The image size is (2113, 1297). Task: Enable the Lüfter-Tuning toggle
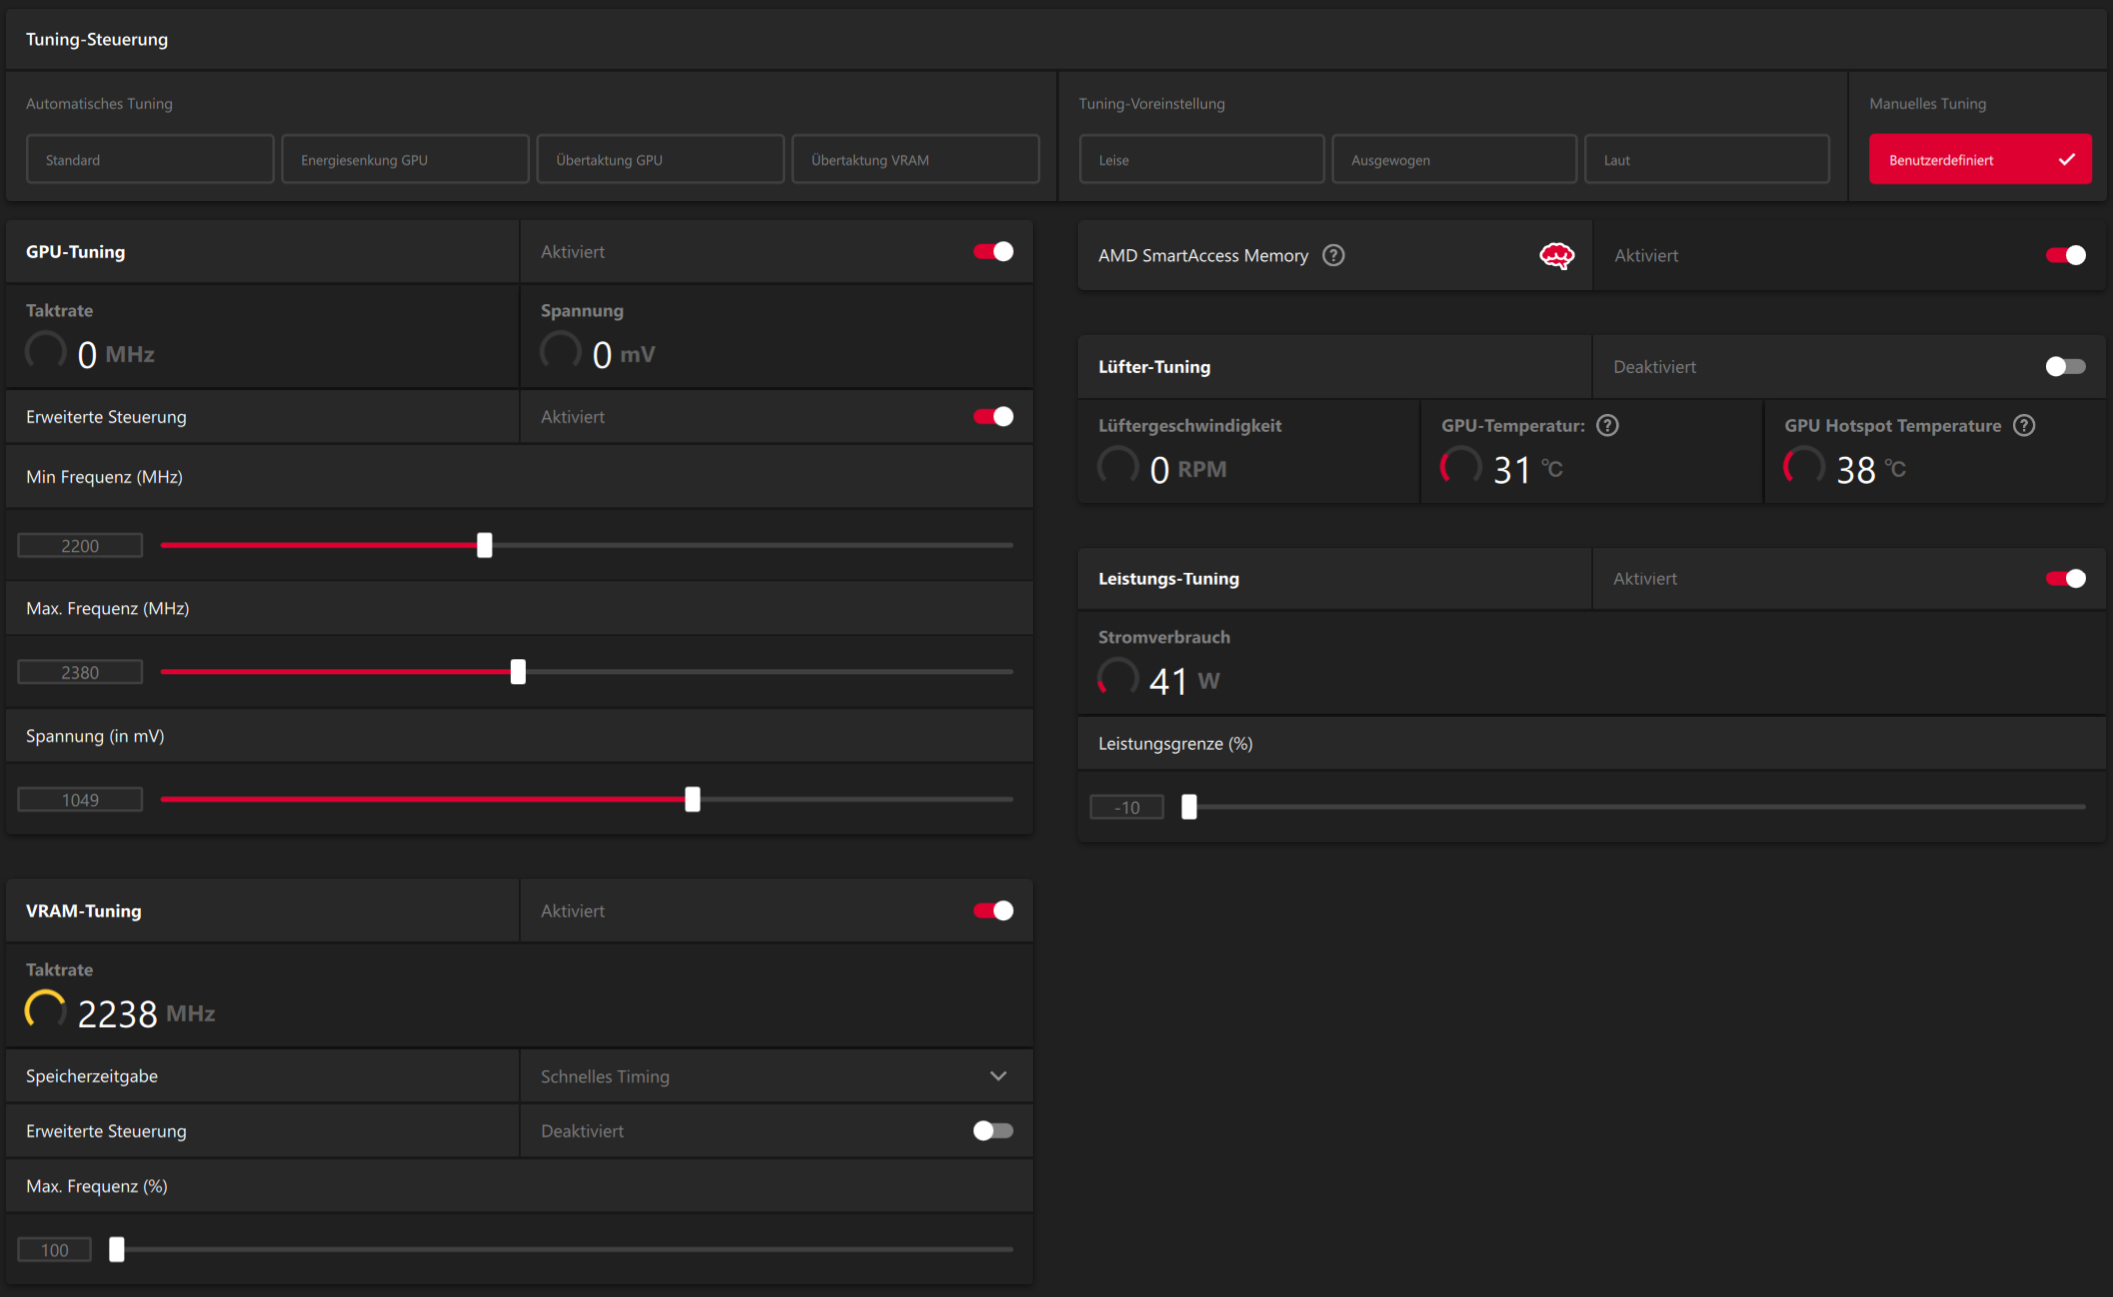point(2065,367)
